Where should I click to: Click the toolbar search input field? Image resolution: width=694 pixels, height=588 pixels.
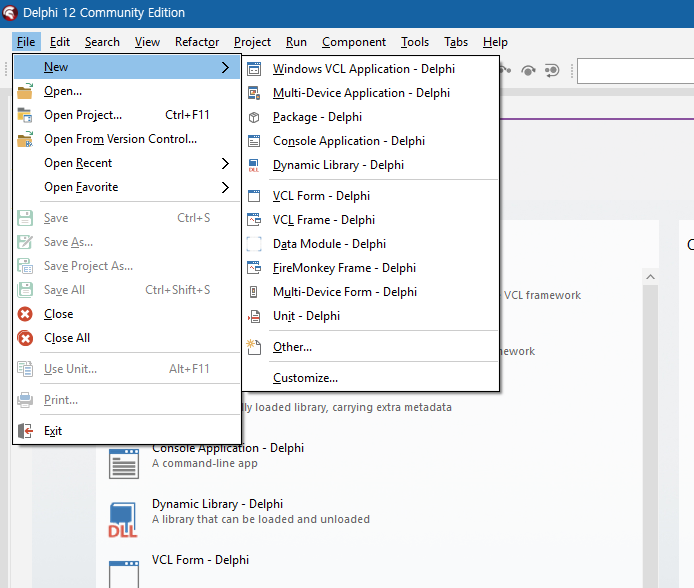click(636, 71)
